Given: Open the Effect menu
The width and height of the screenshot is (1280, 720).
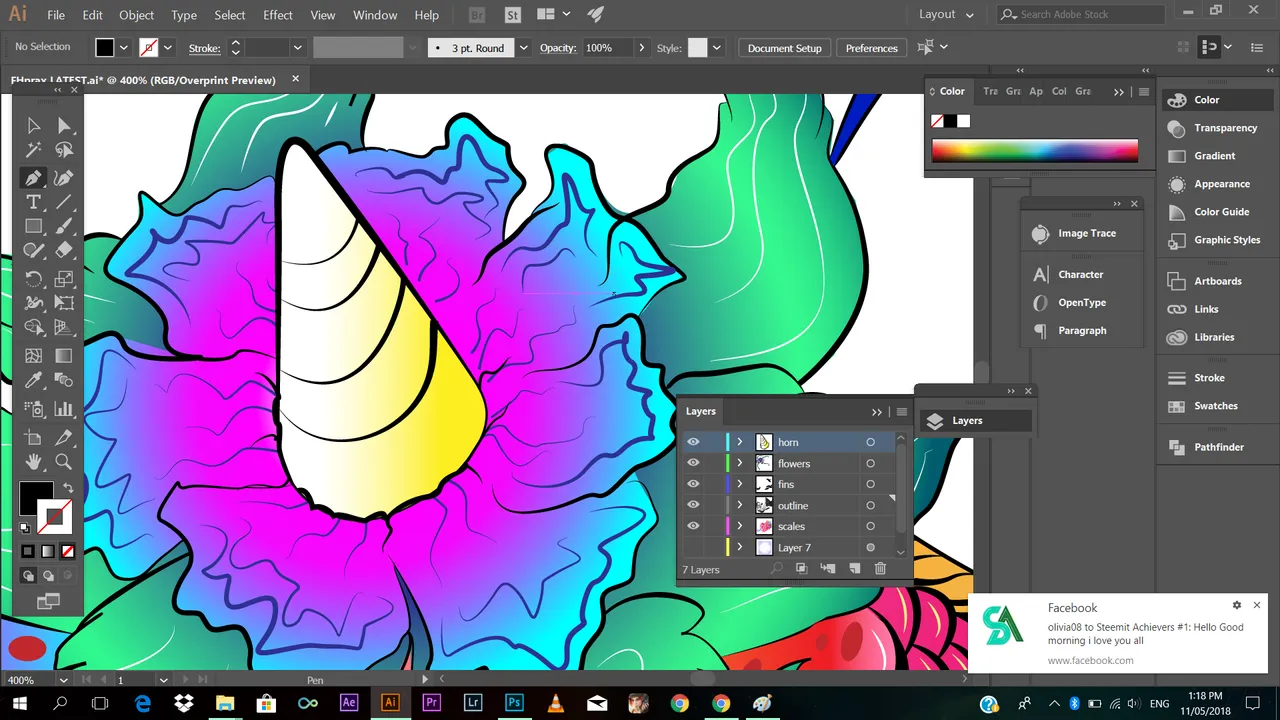Looking at the screenshot, I should pyautogui.click(x=278, y=15).
